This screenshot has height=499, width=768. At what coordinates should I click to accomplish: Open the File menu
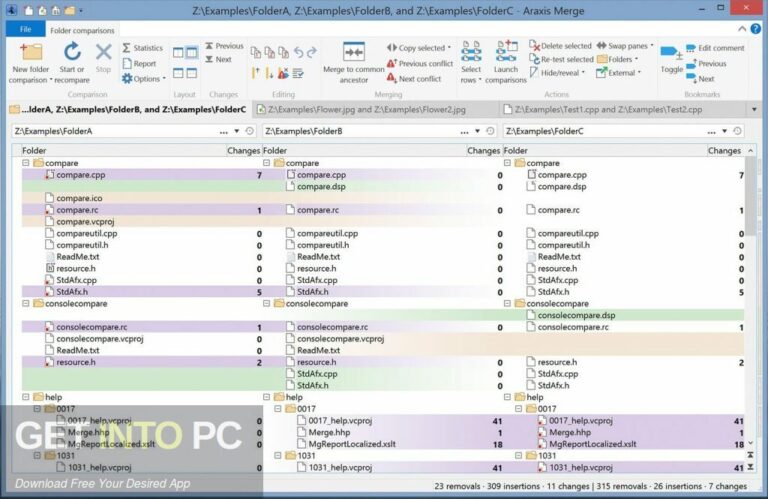tap(25, 29)
